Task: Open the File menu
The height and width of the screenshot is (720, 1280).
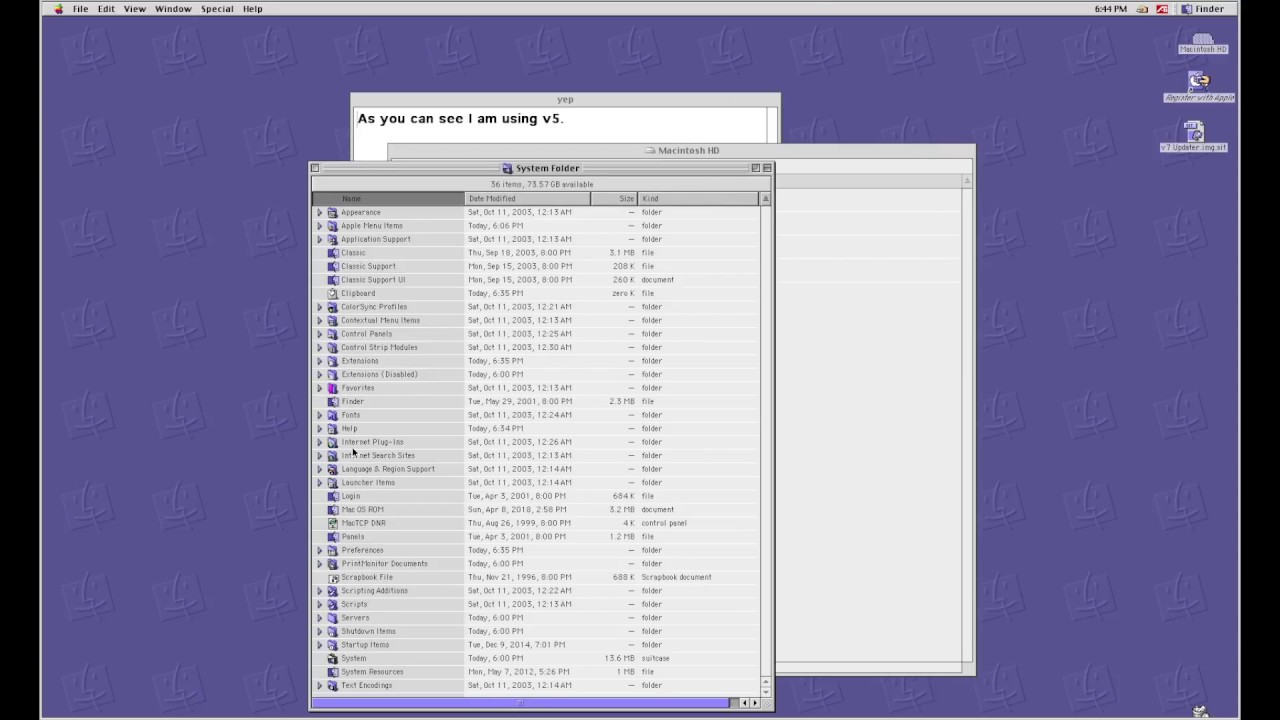Action: [80, 9]
